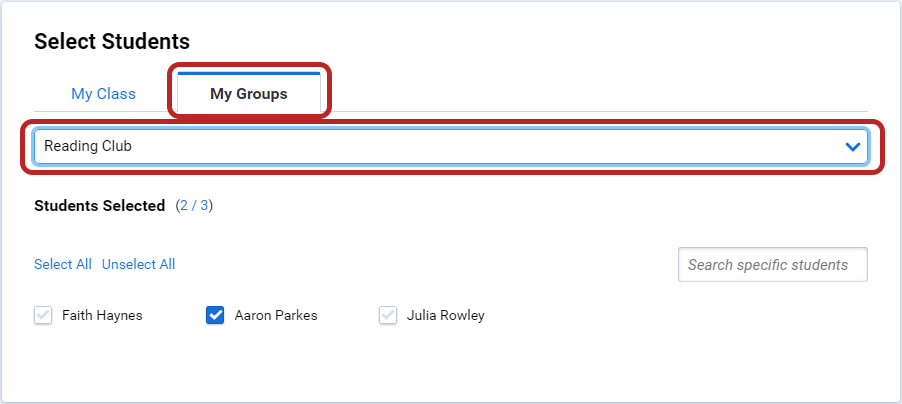Image resolution: width=902 pixels, height=404 pixels.
Task: Click the 2 / 3 selected count
Action: (194, 205)
